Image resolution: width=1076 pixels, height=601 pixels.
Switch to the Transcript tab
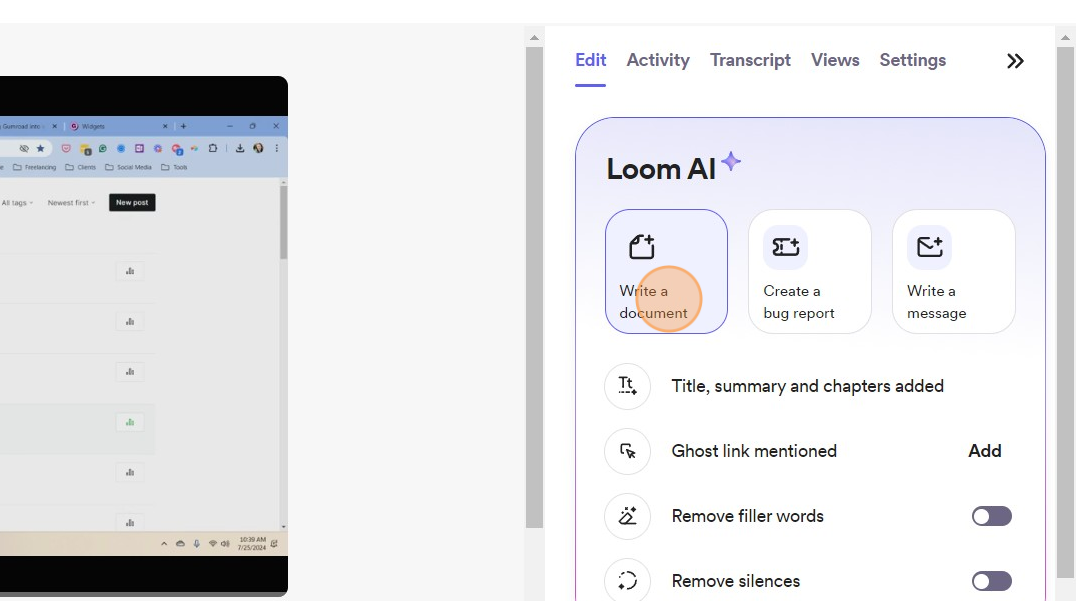pos(750,60)
